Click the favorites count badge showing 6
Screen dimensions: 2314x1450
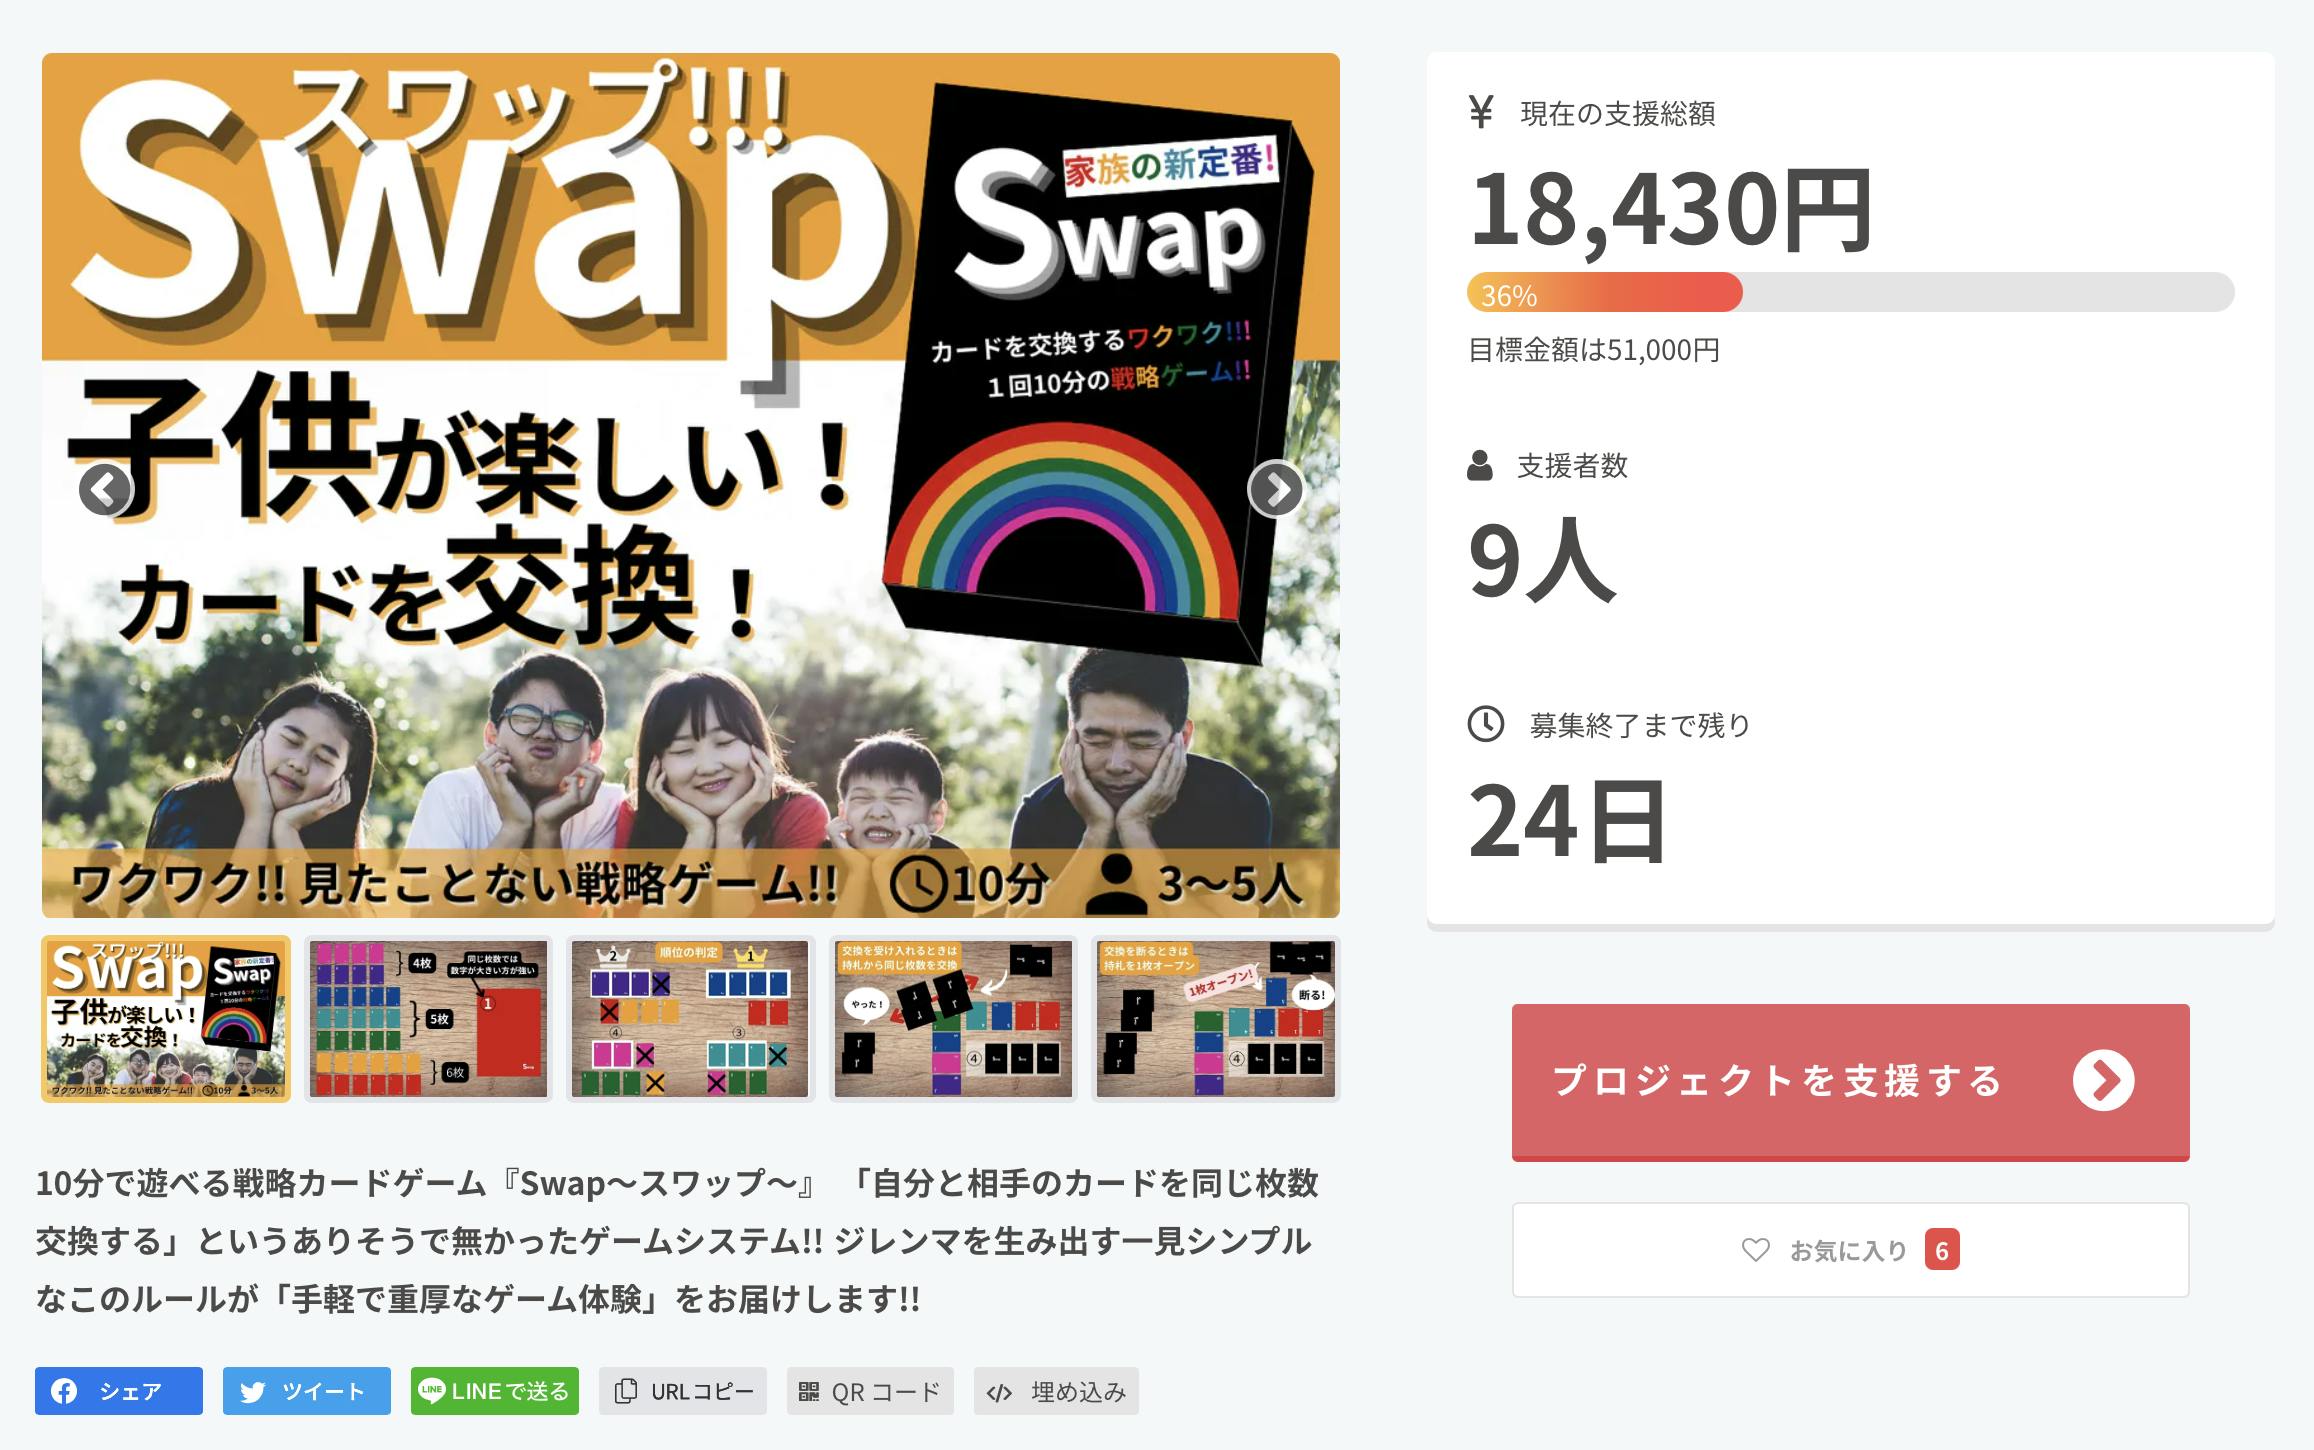point(1942,1250)
